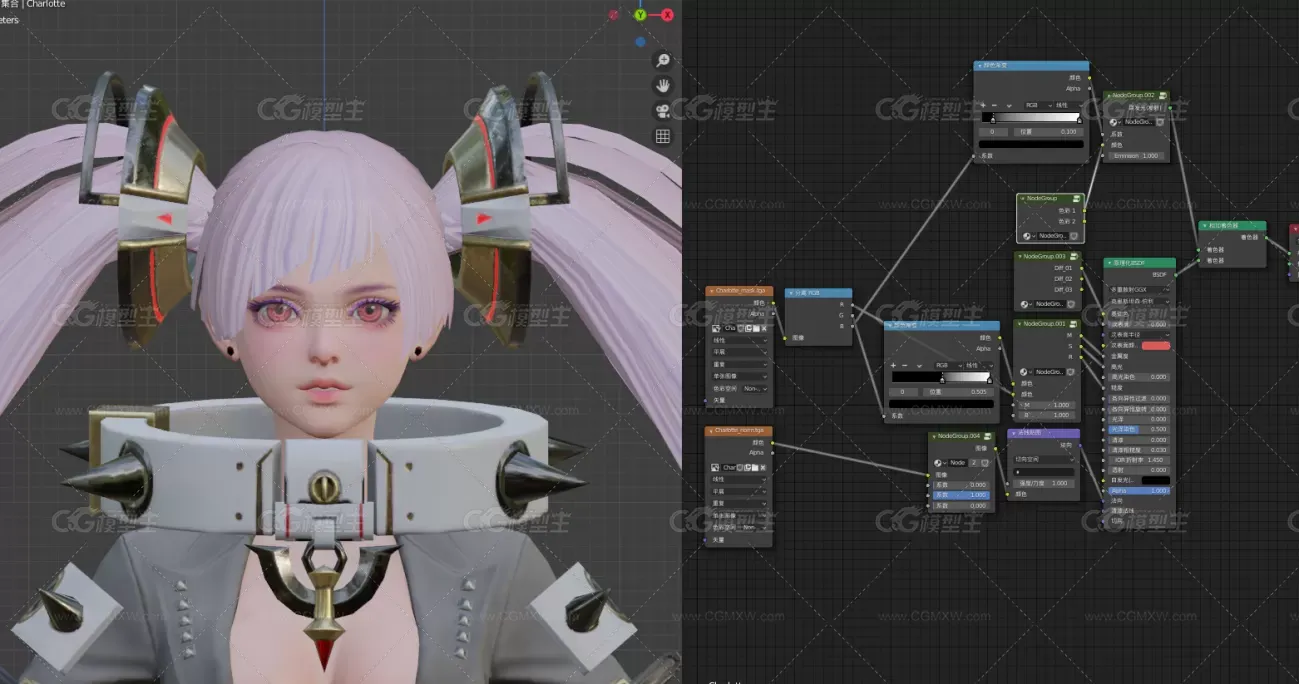Collapse the 分离 RGB node with its triangle
The height and width of the screenshot is (684, 1299).
coord(791,294)
